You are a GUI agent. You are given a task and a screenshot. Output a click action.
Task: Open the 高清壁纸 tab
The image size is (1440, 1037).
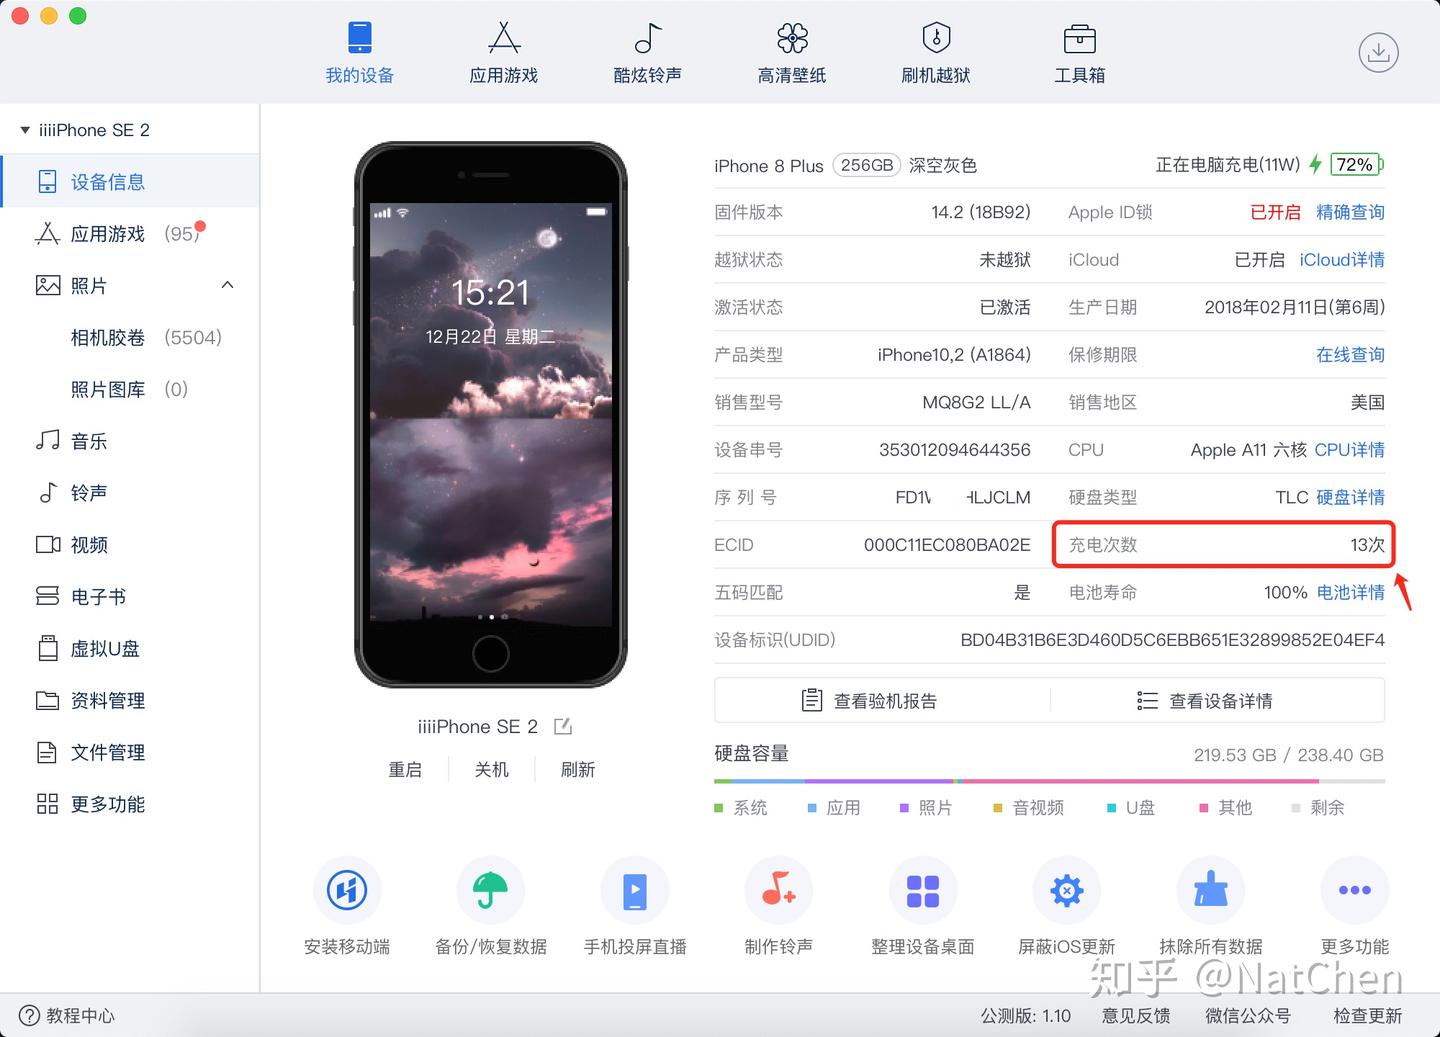(x=792, y=54)
